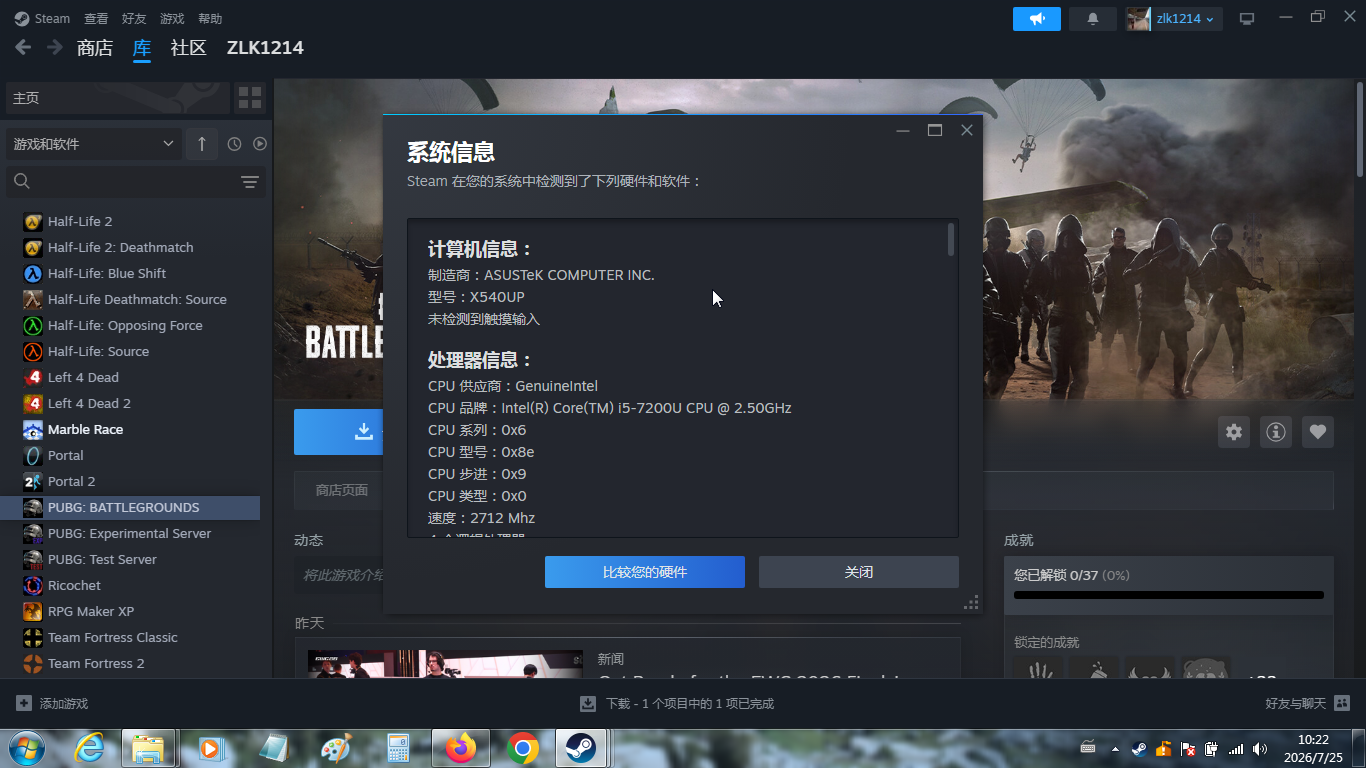Click the RPG Maker XP icon
The width and height of the screenshot is (1366, 768).
pos(33,611)
